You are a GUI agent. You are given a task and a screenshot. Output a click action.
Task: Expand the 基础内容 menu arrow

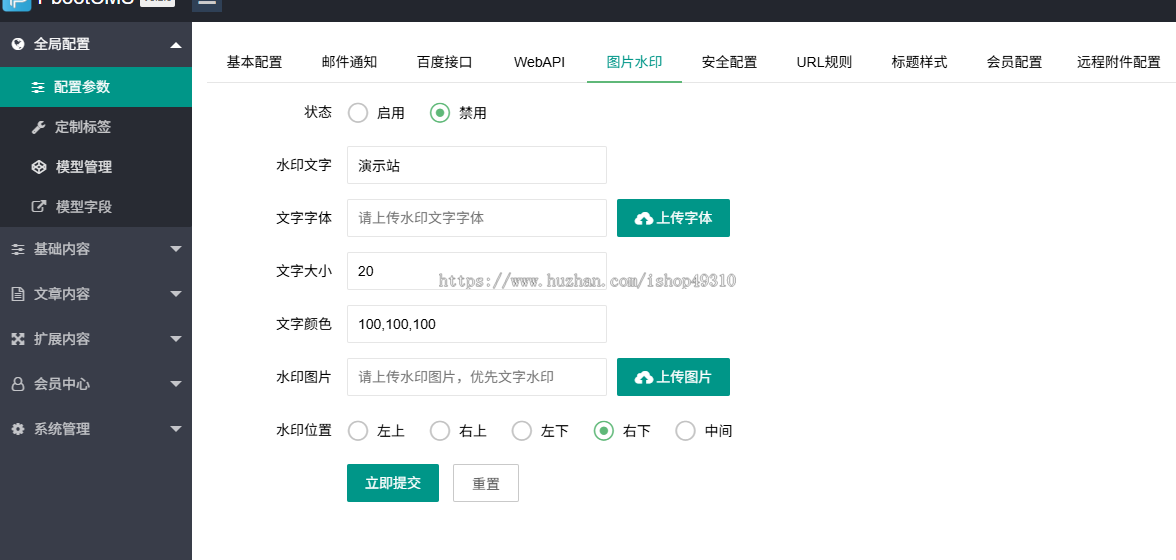[x=176, y=249]
